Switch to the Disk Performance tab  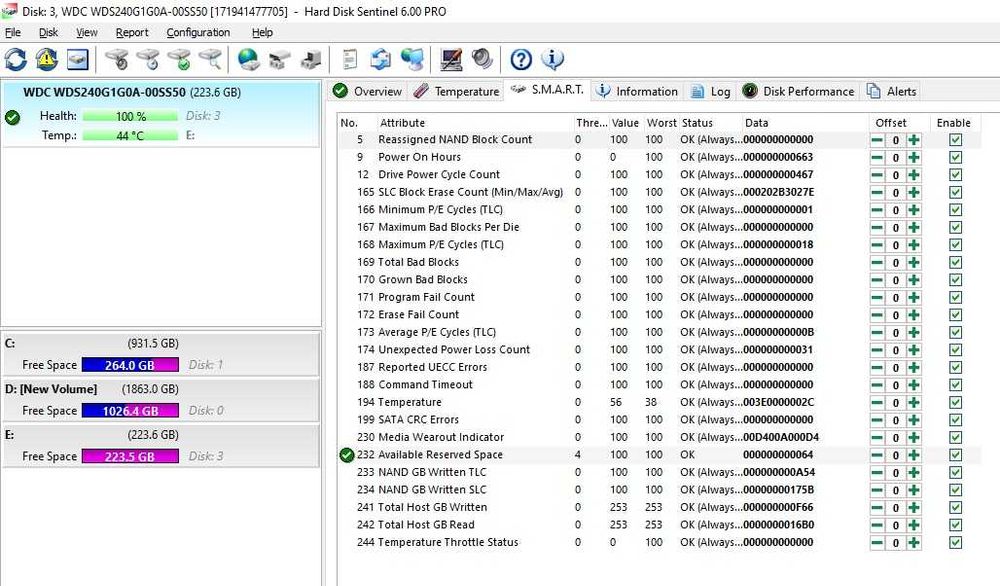coord(798,91)
